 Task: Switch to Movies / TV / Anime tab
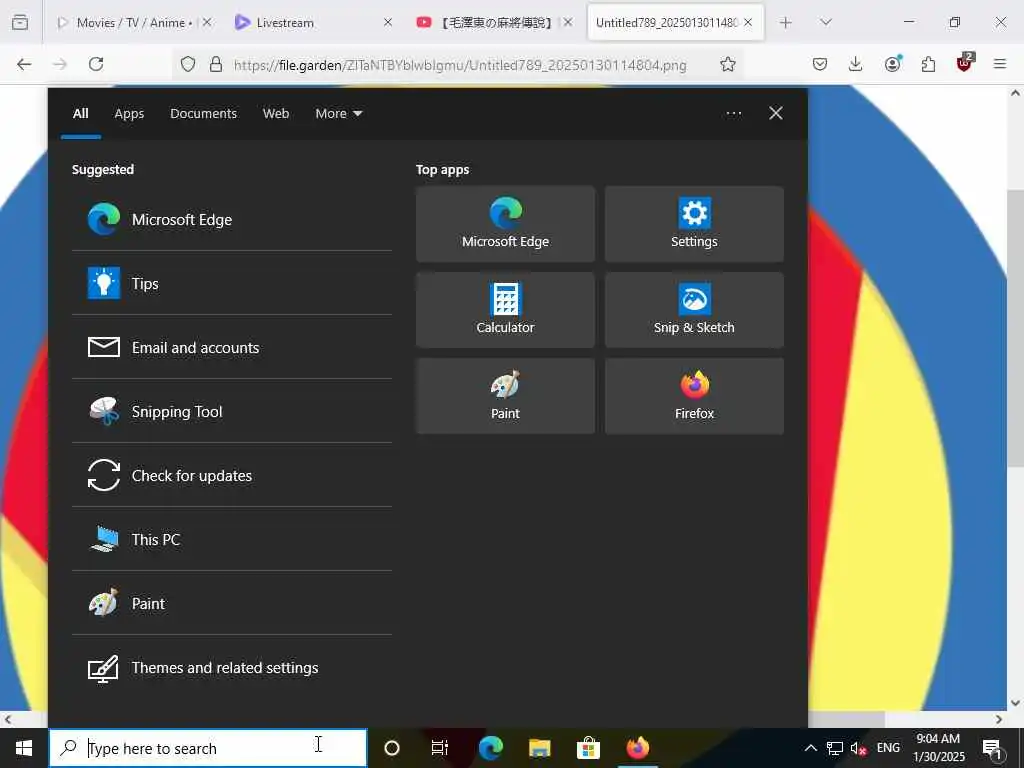point(135,23)
